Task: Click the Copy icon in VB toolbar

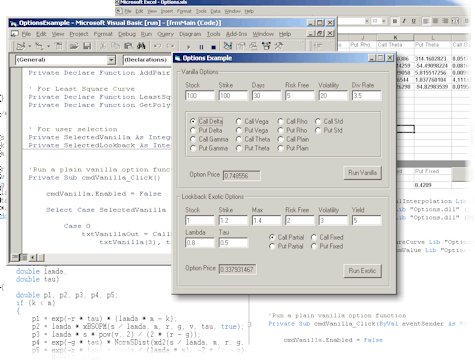Action: coord(115,46)
